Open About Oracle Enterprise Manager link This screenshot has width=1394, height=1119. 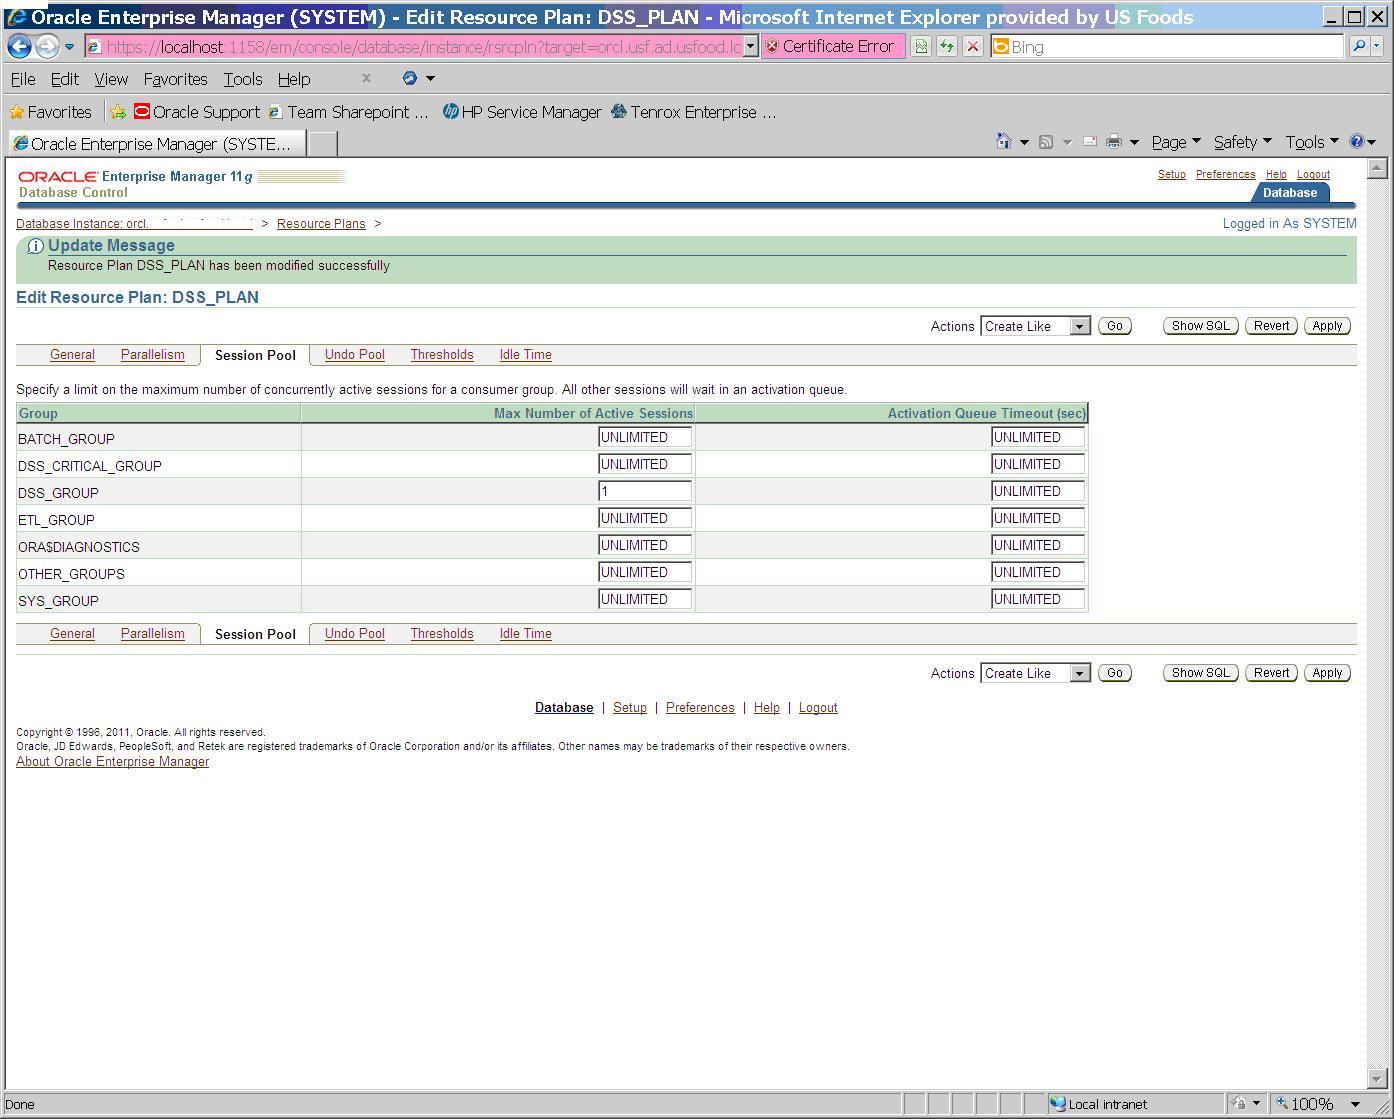pos(113,762)
